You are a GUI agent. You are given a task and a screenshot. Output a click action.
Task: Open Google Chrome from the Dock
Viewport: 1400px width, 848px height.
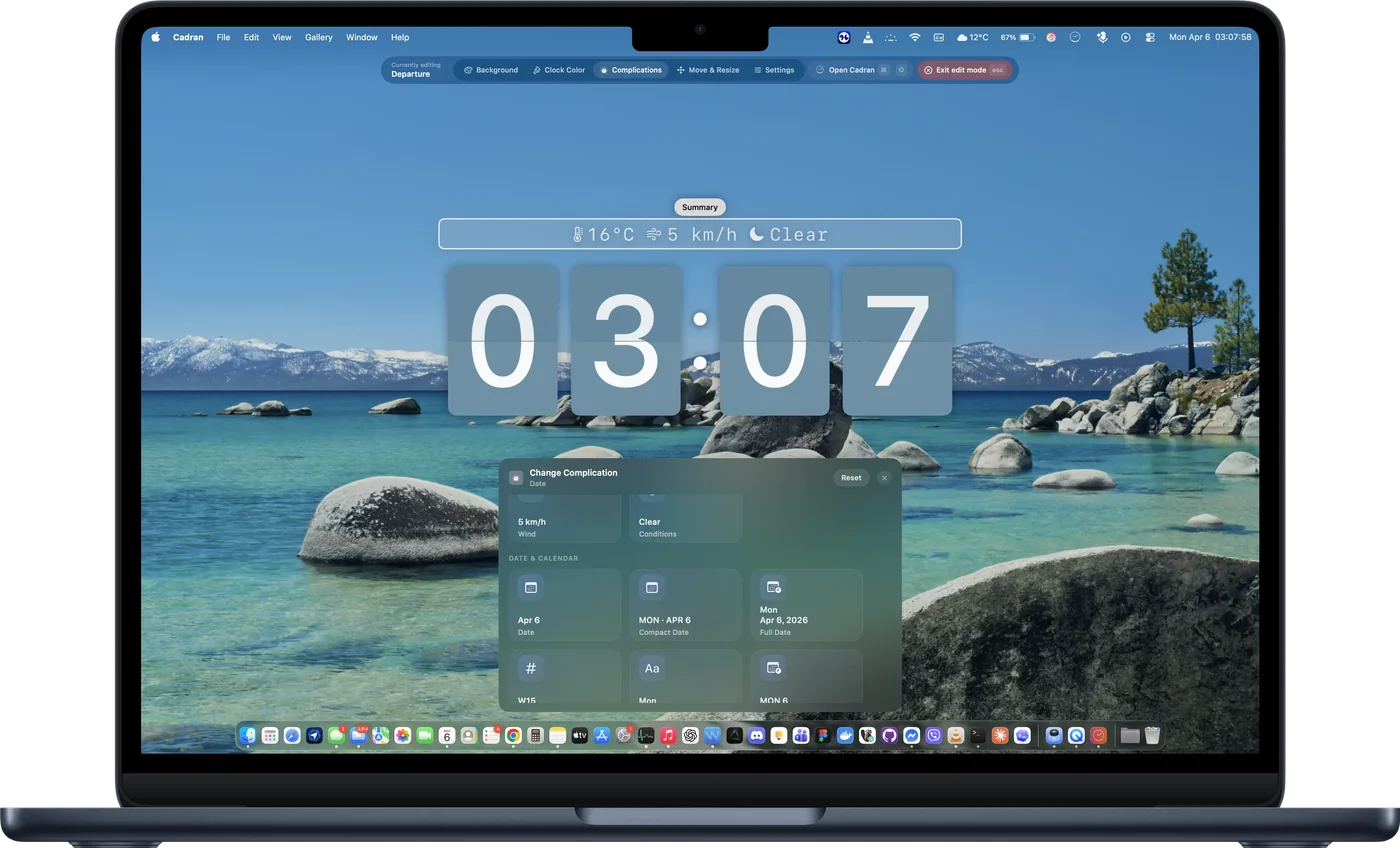point(513,735)
